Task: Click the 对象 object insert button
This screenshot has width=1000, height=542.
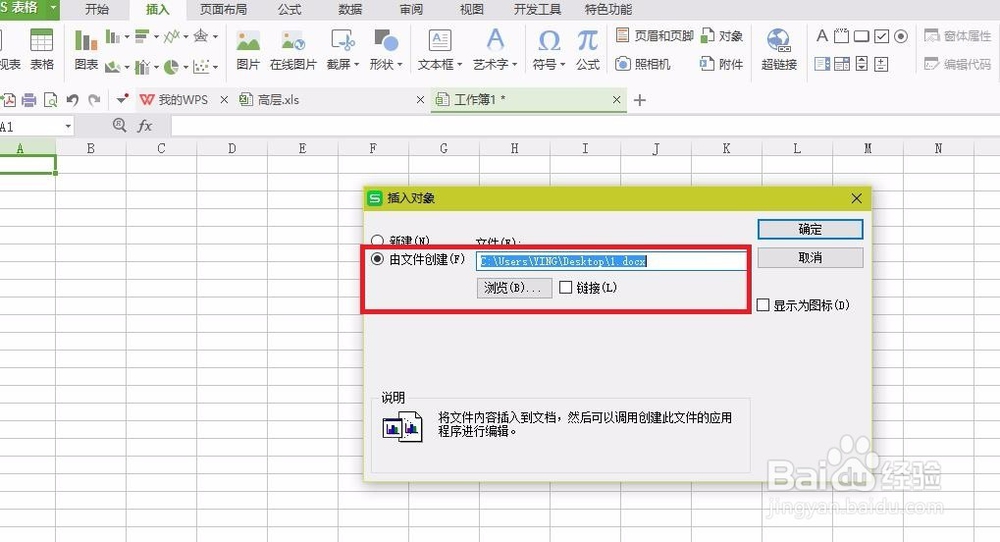Action: click(x=722, y=36)
